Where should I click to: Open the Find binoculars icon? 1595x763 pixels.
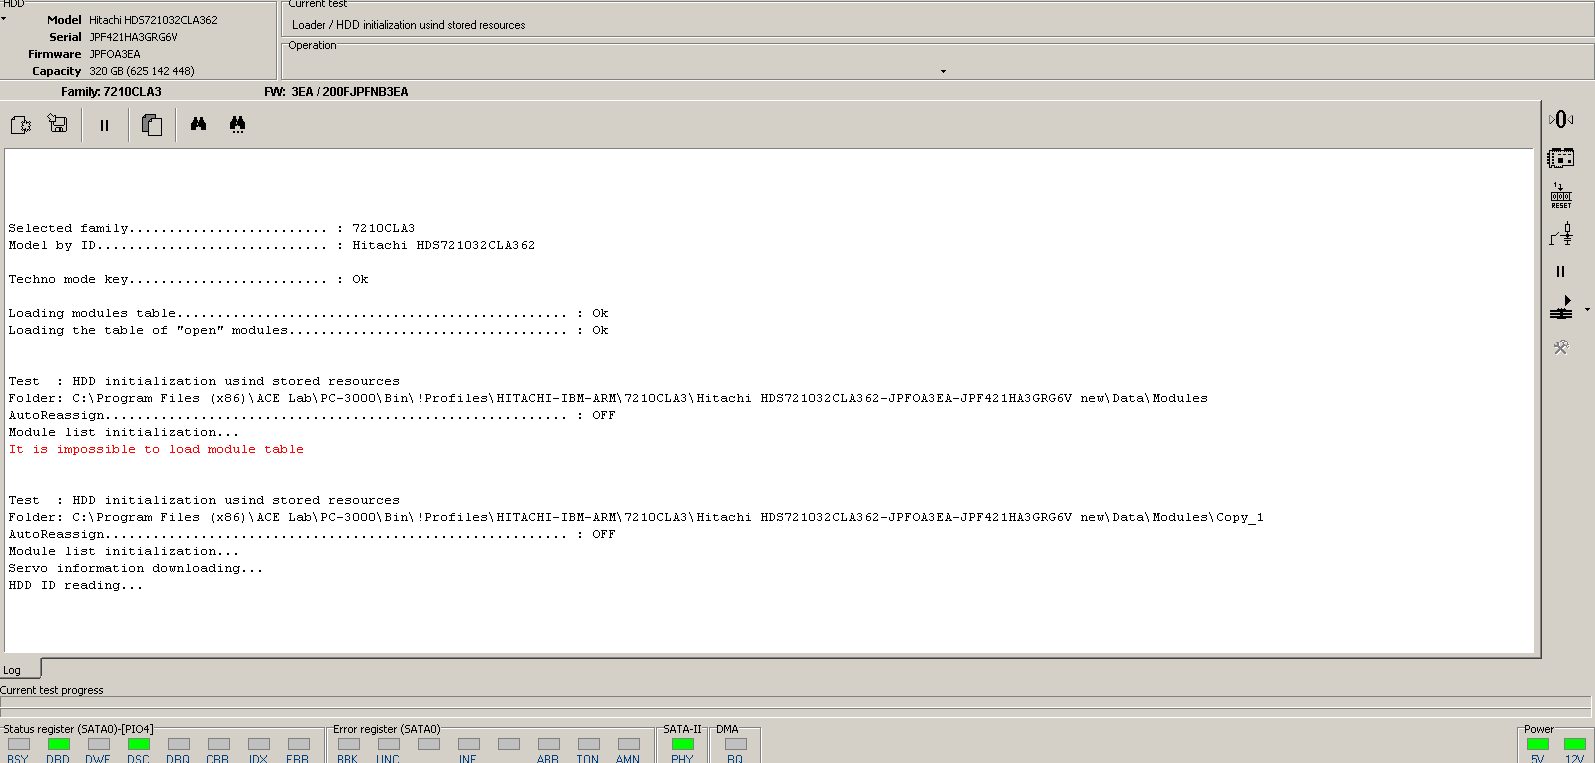tap(198, 124)
